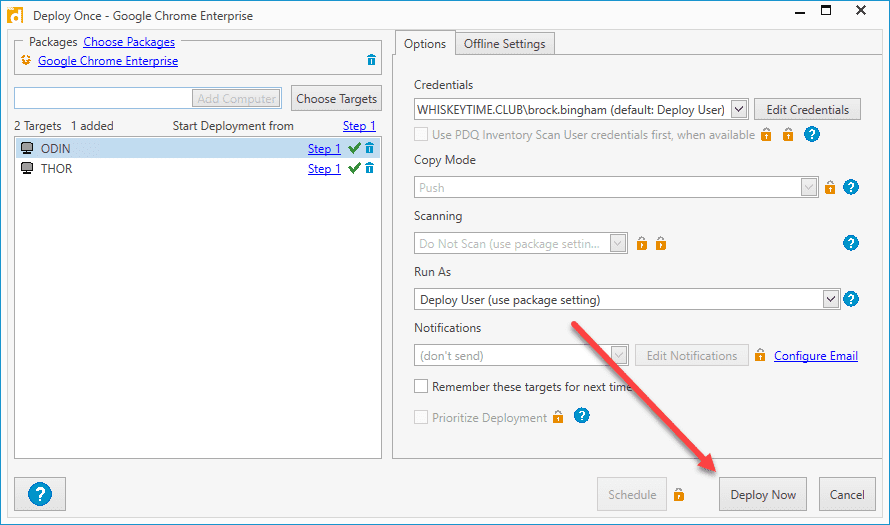Select the Options tab
This screenshot has width=890, height=525.
coord(425,43)
